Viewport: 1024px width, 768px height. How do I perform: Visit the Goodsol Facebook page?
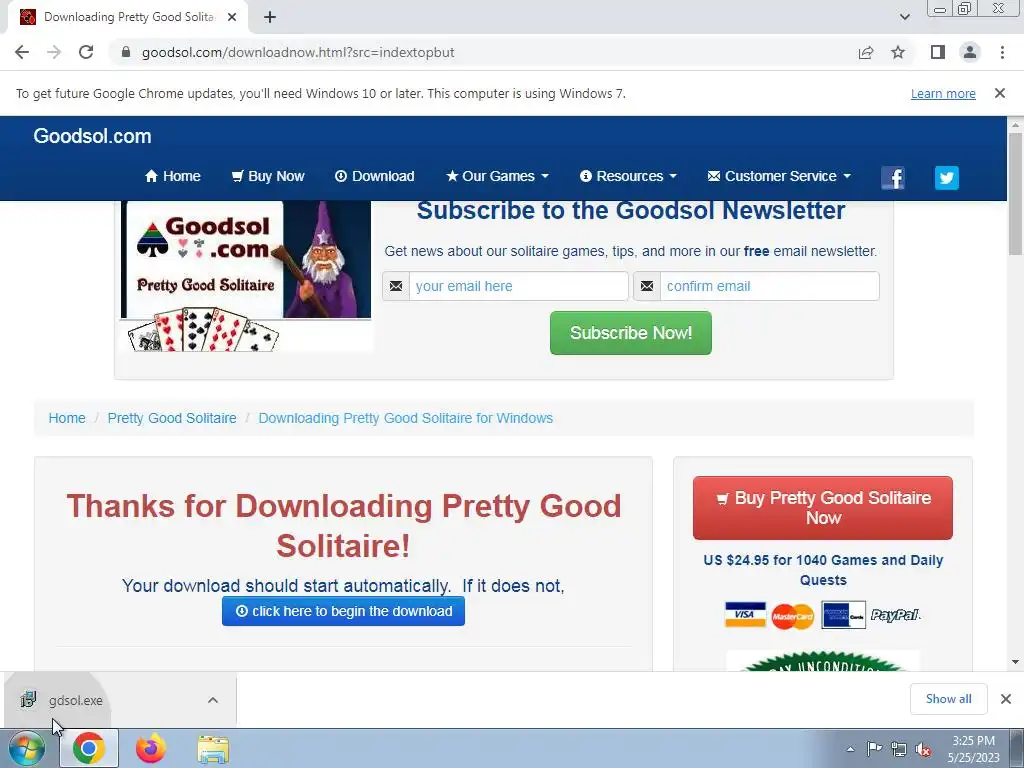pos(893,178)
